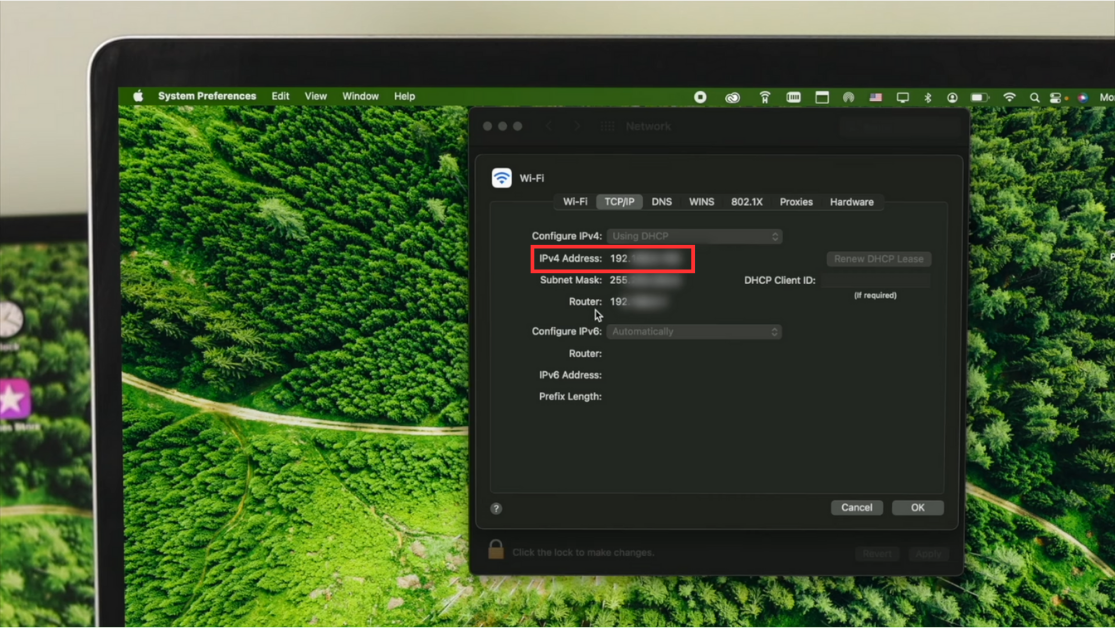Viewport: 1115px width, 628px height.
Task: Switch to the Proxies tab
Action: tap(796, 202)
